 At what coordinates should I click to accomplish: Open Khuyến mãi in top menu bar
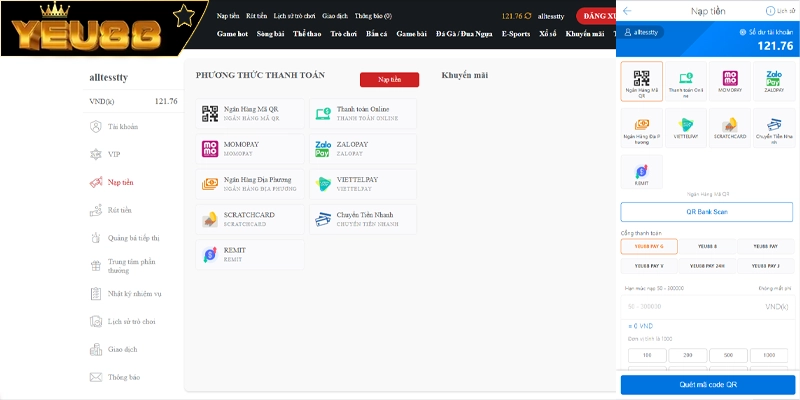pos(585,34)
